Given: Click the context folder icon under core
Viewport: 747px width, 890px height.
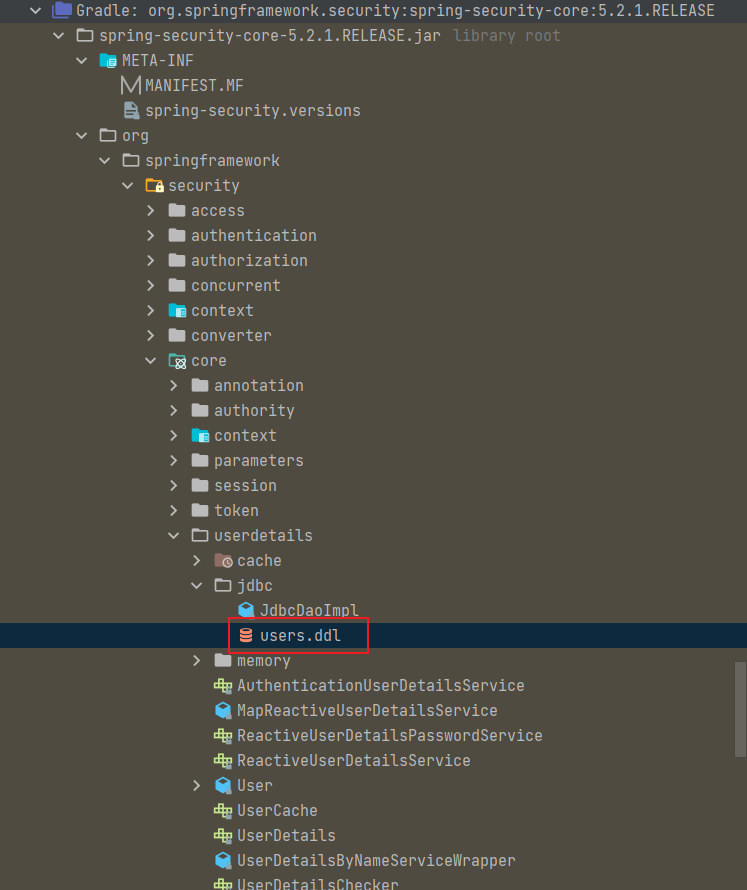Looking at the screenshot, I should coord(200,435).
